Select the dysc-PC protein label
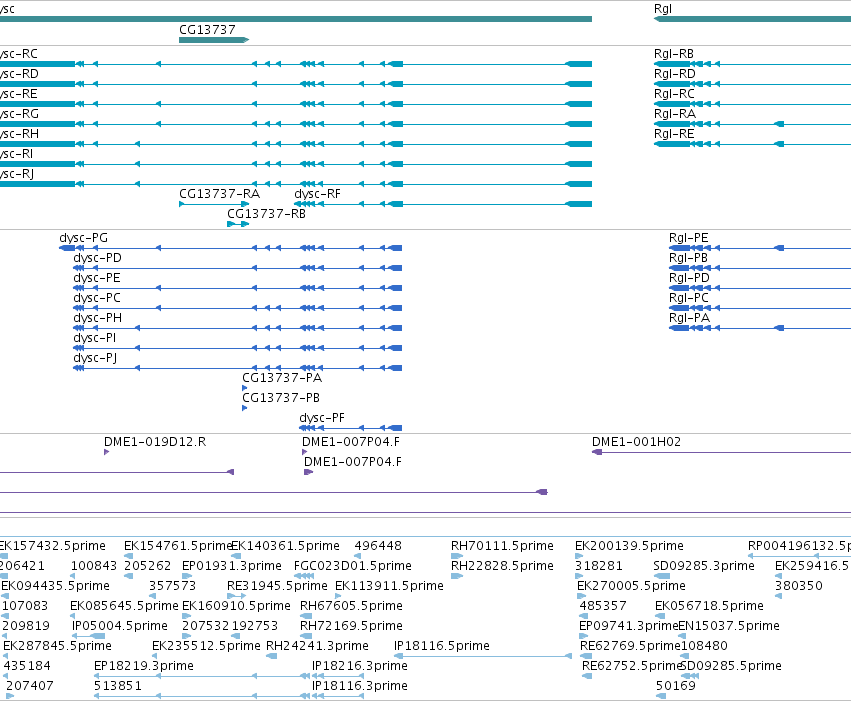Screen dimensions: 851x701 [97, 298]
